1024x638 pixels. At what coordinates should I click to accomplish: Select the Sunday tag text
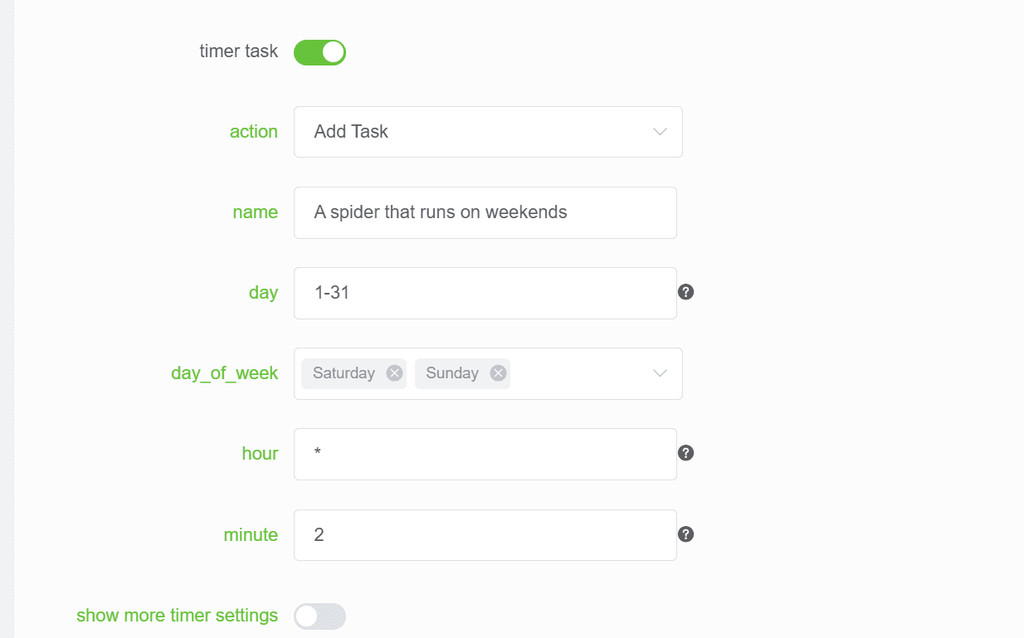click(x=452, y=373)
